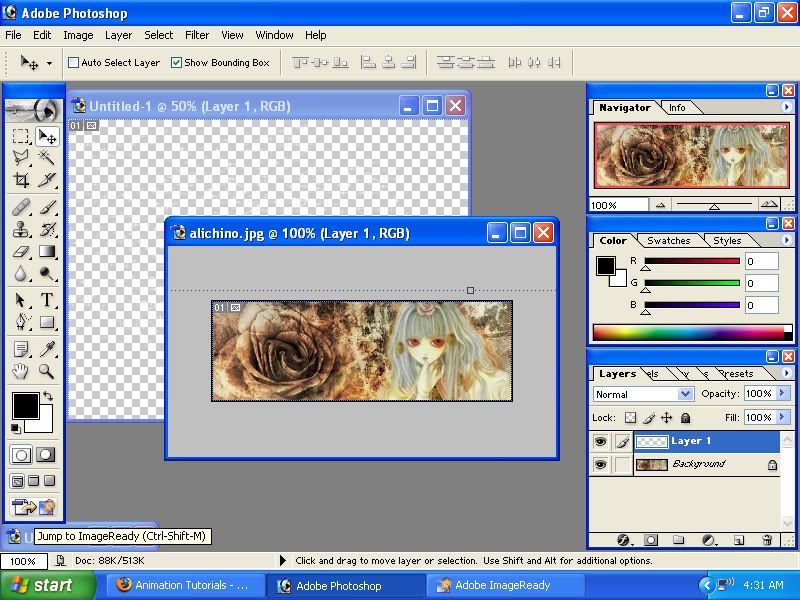Pick the Eyedropper tool
This screenshot has height=600, width=800.
47,349
